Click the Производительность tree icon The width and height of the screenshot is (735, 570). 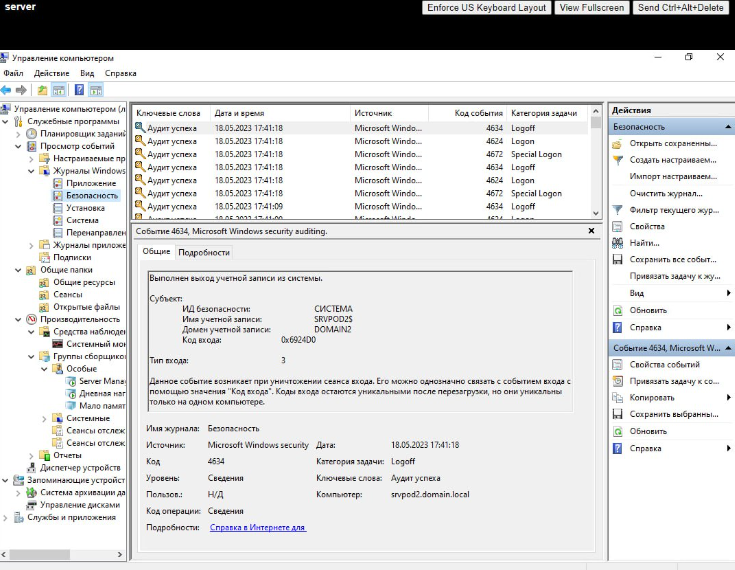pos(31,319)
